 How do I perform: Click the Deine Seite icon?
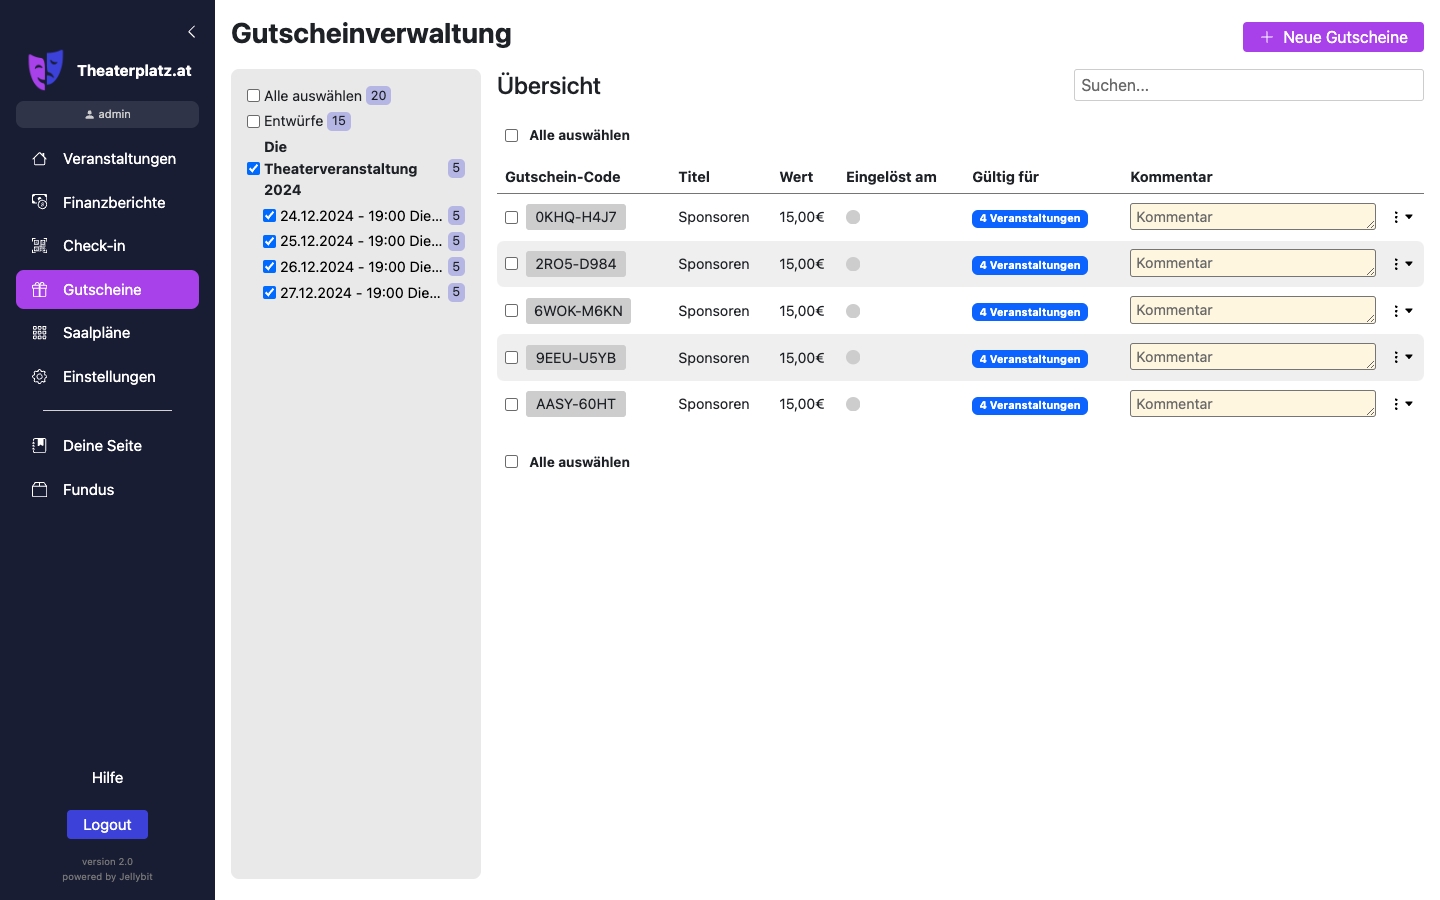click(40, 446)
